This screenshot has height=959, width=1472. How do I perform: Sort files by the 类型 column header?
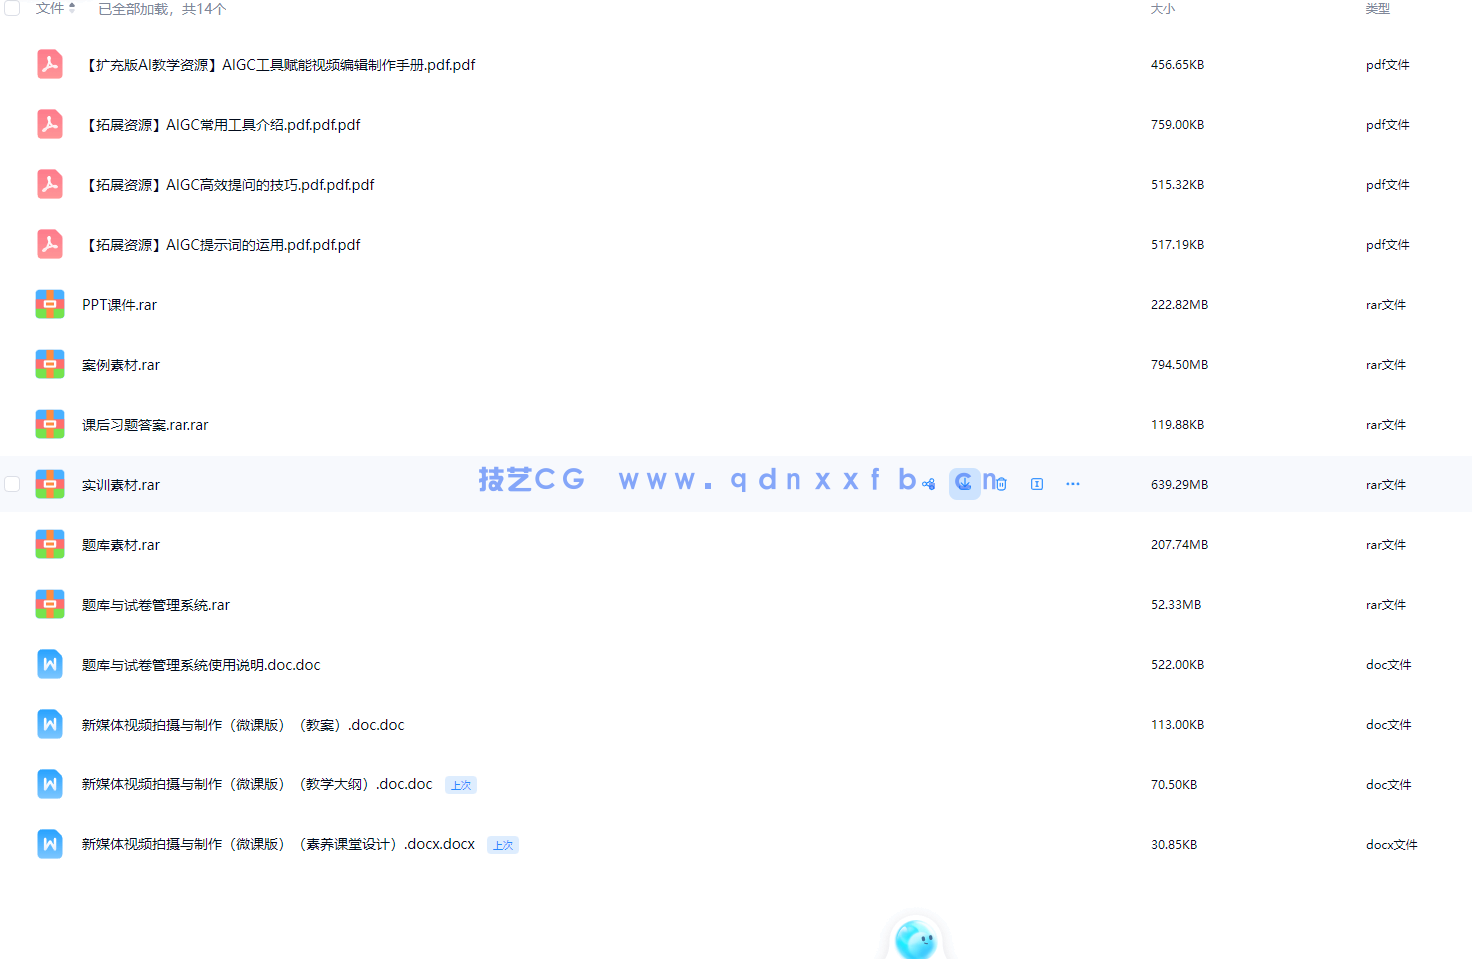1377,8
